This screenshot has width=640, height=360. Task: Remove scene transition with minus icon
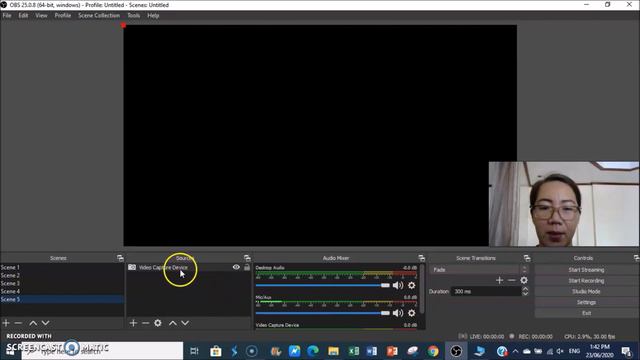click(x=511, y=280)
